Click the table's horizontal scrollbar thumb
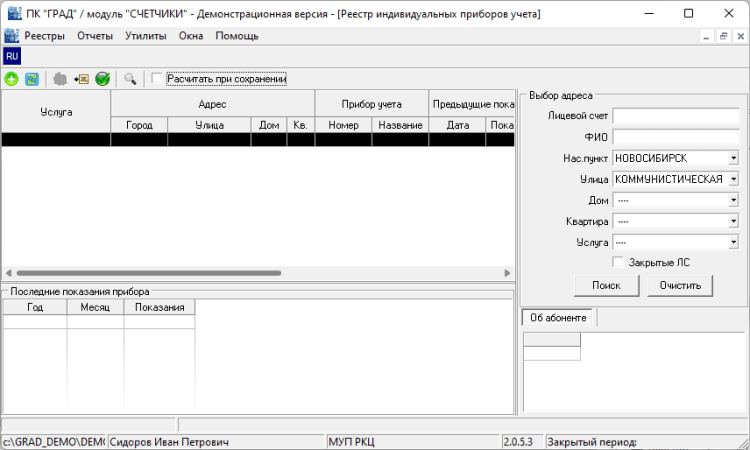 pyautogui.click(x=149, y=273)
